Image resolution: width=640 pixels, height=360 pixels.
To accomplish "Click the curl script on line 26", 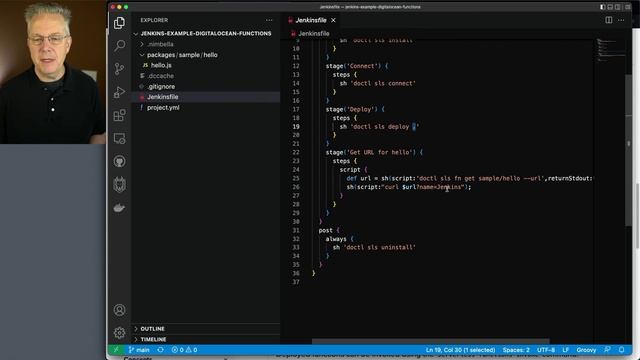I will click(409, 187).
